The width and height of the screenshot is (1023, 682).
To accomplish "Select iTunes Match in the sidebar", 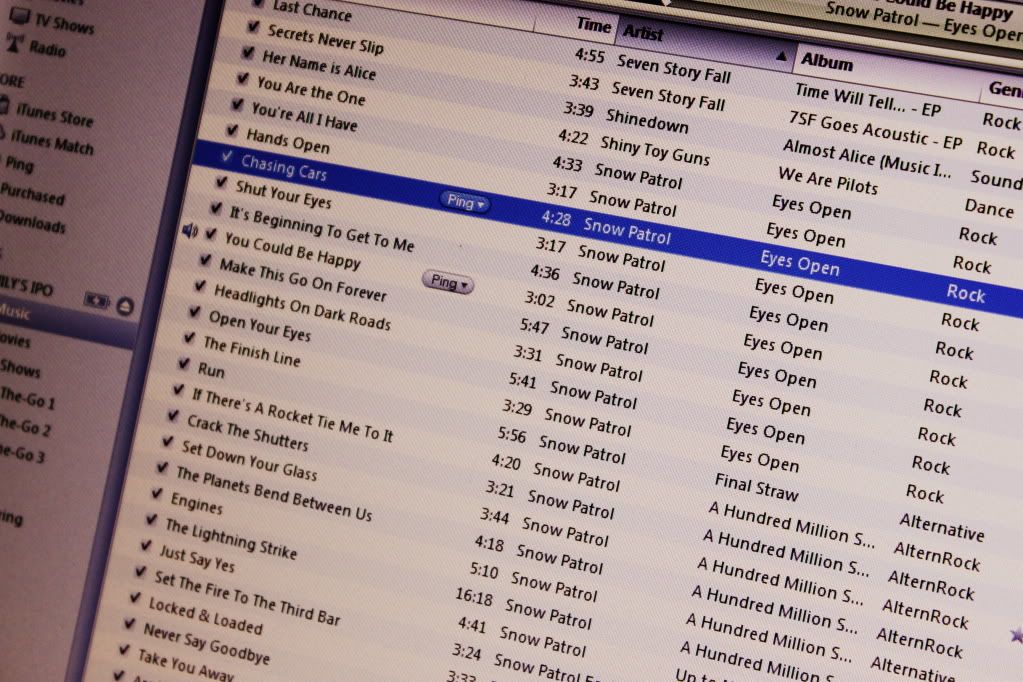I will click(52, 142).
